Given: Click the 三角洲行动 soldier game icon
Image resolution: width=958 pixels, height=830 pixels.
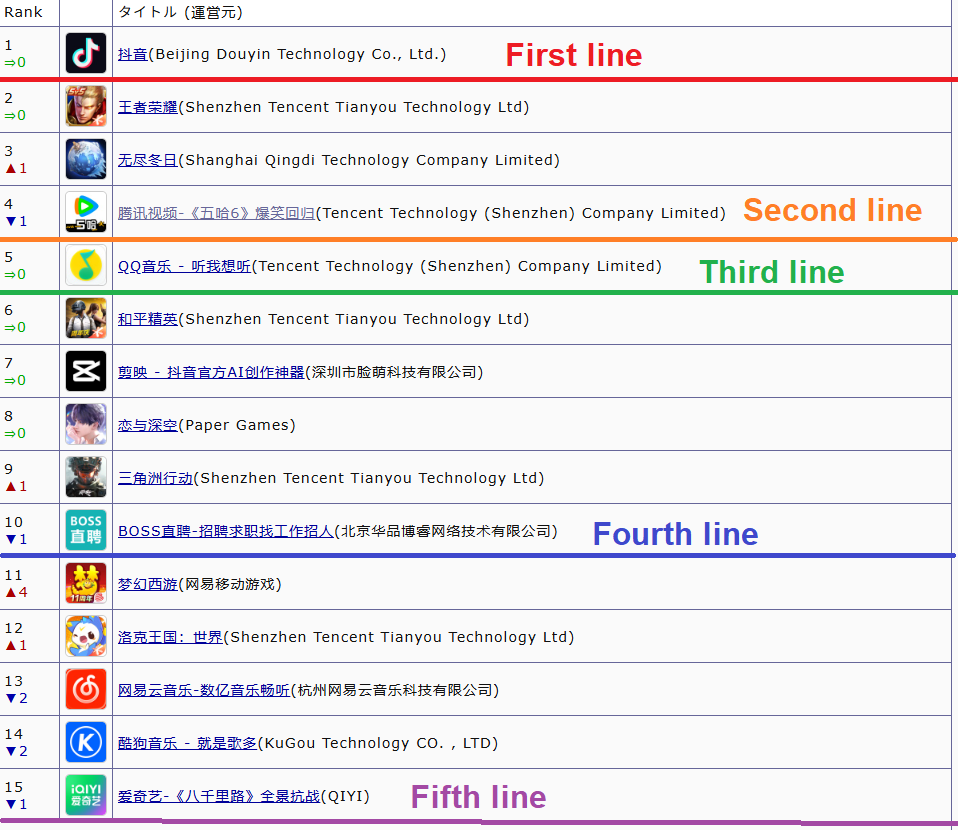Looking at the screenshot, I should (86, 477).
